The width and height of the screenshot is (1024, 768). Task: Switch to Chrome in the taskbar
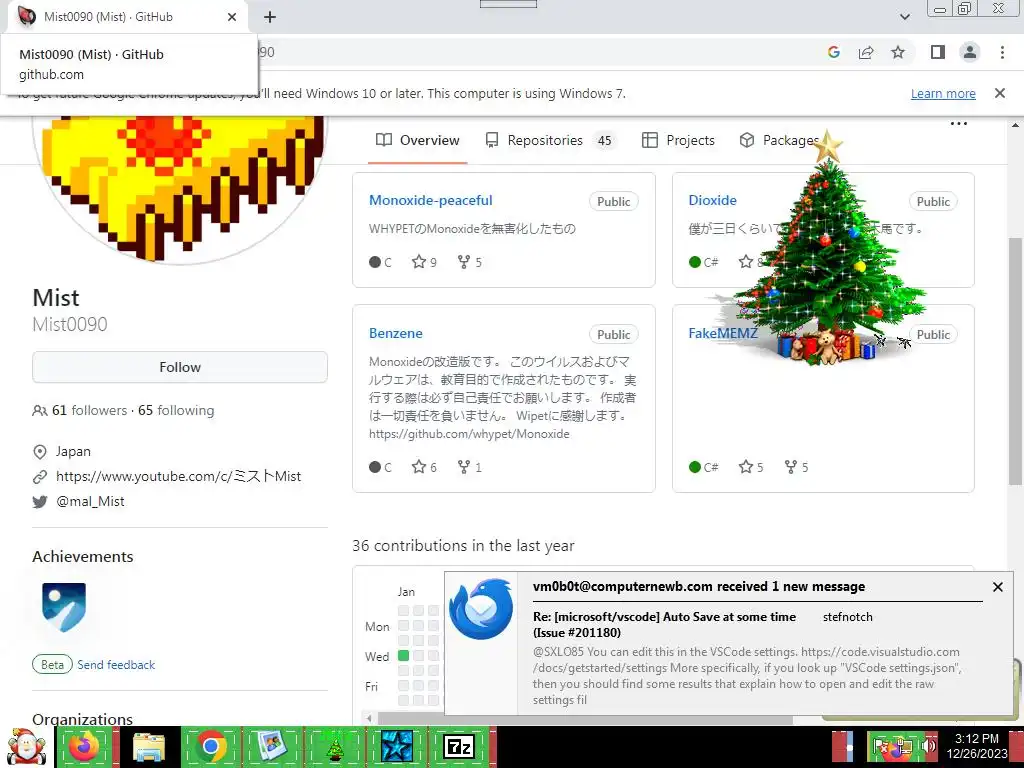coord(210,746)
